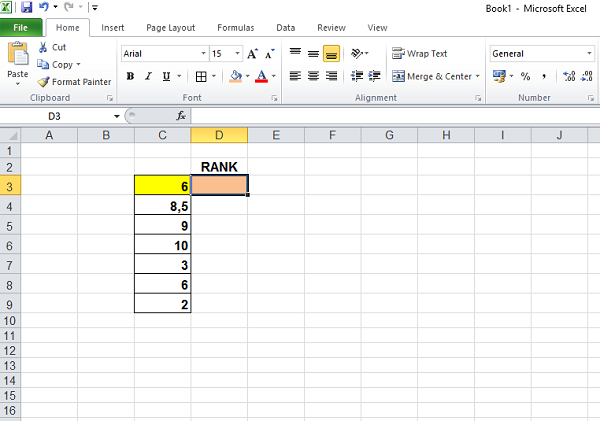Viewport: 600px width, 421px height.
Task: Click the Increase Font Size icon
Action: (252, 54)
